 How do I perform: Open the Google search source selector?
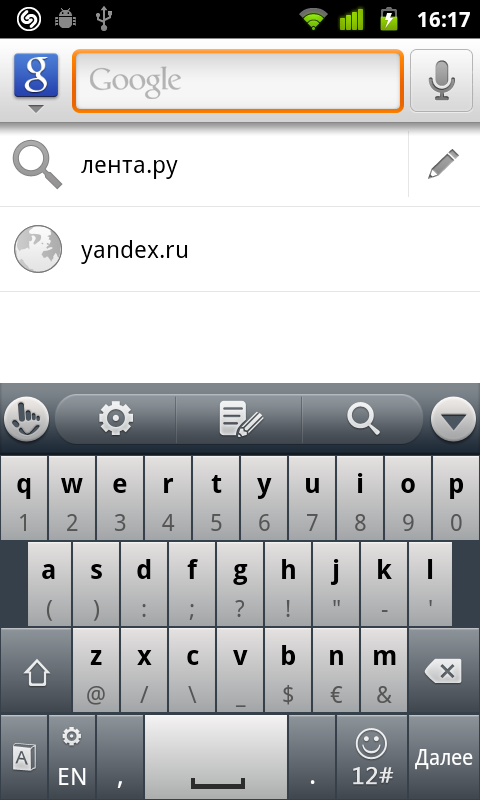point(36,82)
